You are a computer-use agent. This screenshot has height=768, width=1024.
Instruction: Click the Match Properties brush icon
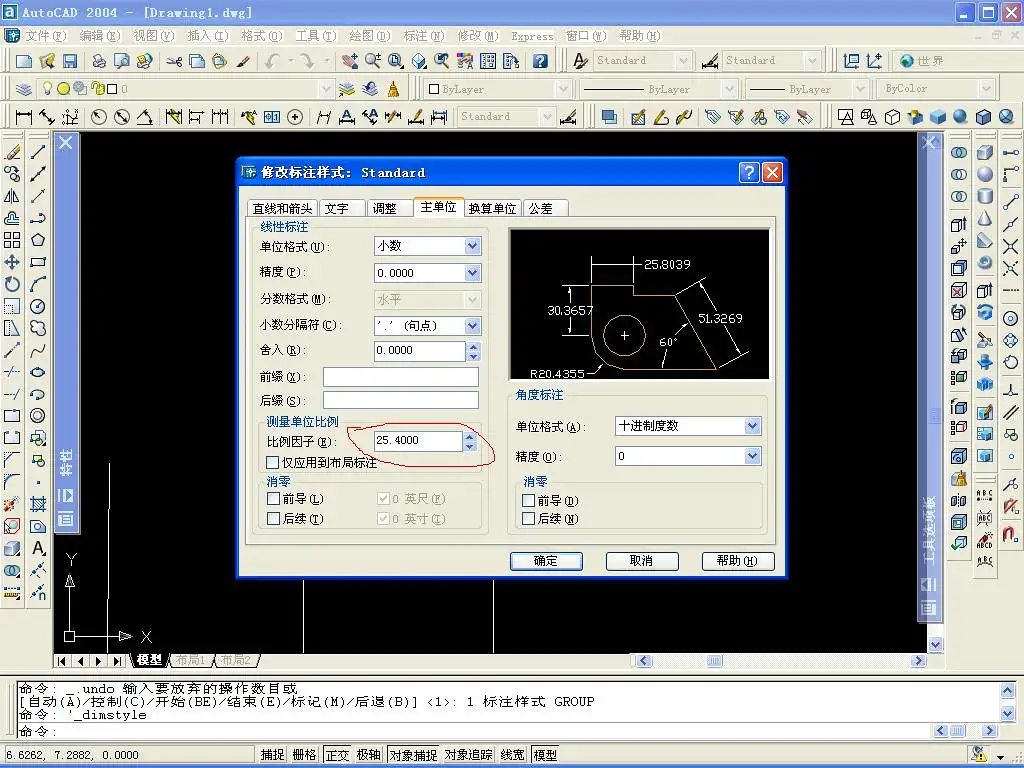tap(244, 61)
